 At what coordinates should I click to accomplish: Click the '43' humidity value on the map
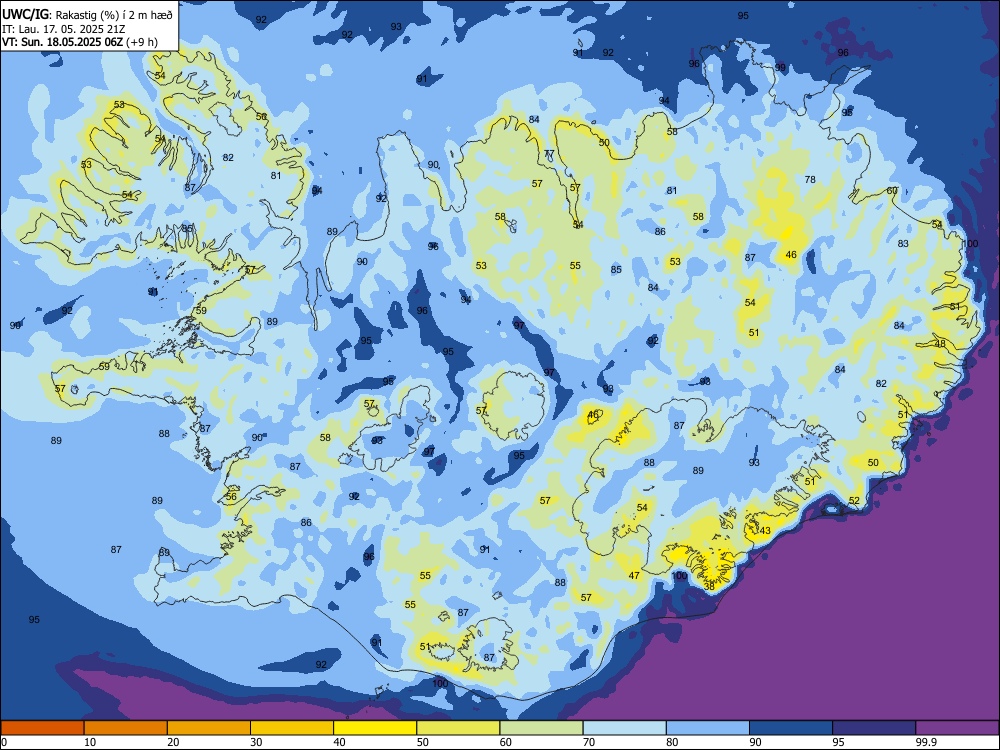[765, 531]
